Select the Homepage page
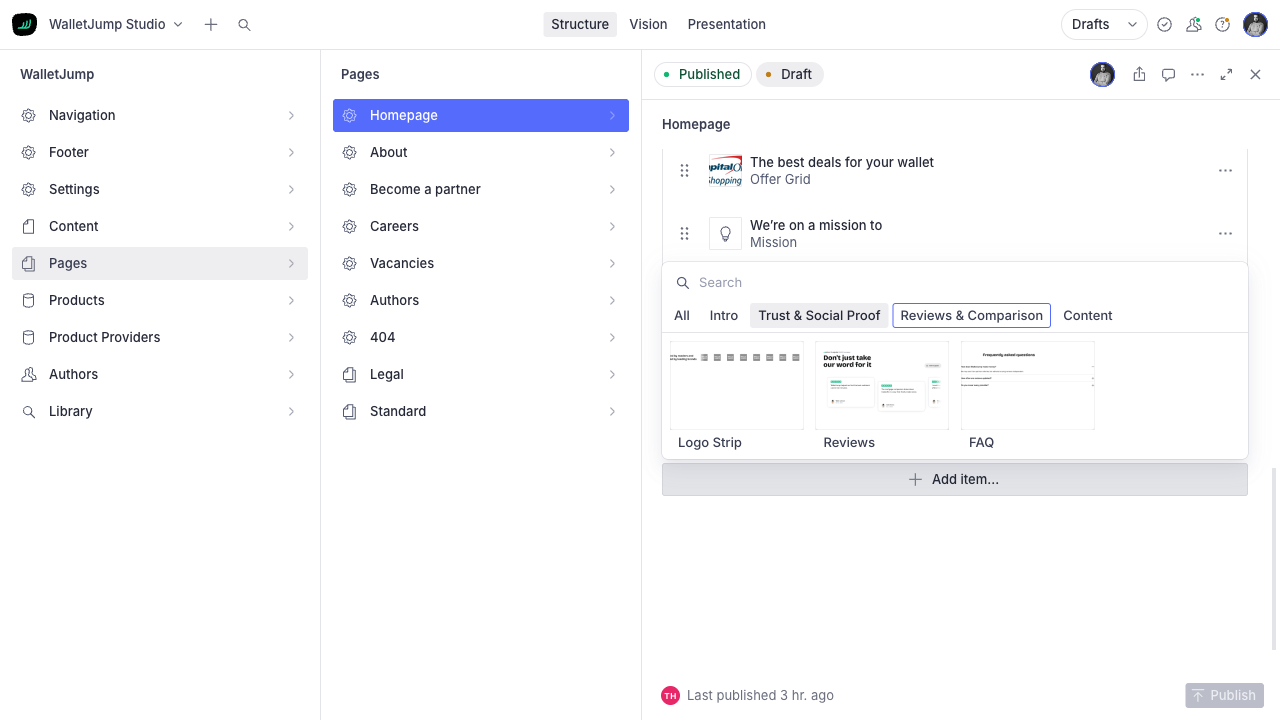This screenshot has width=1280, height=720. coord(481,115)
